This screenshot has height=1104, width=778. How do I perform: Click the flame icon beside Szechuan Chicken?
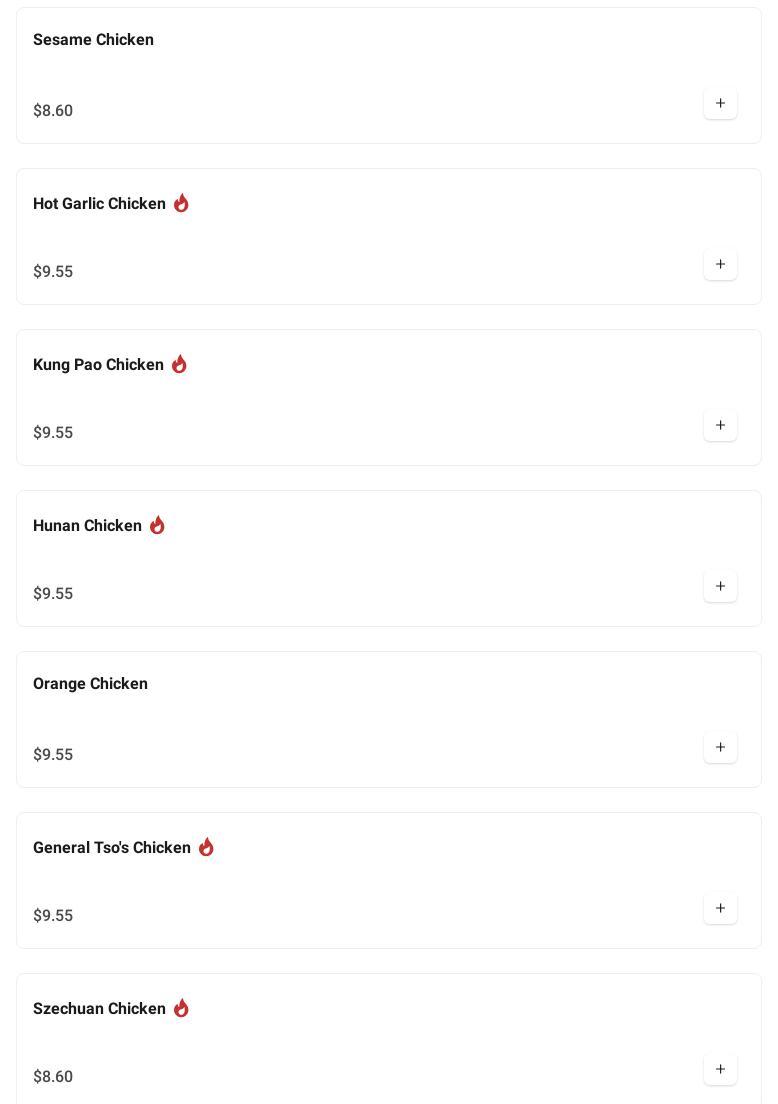[181, 1008]
